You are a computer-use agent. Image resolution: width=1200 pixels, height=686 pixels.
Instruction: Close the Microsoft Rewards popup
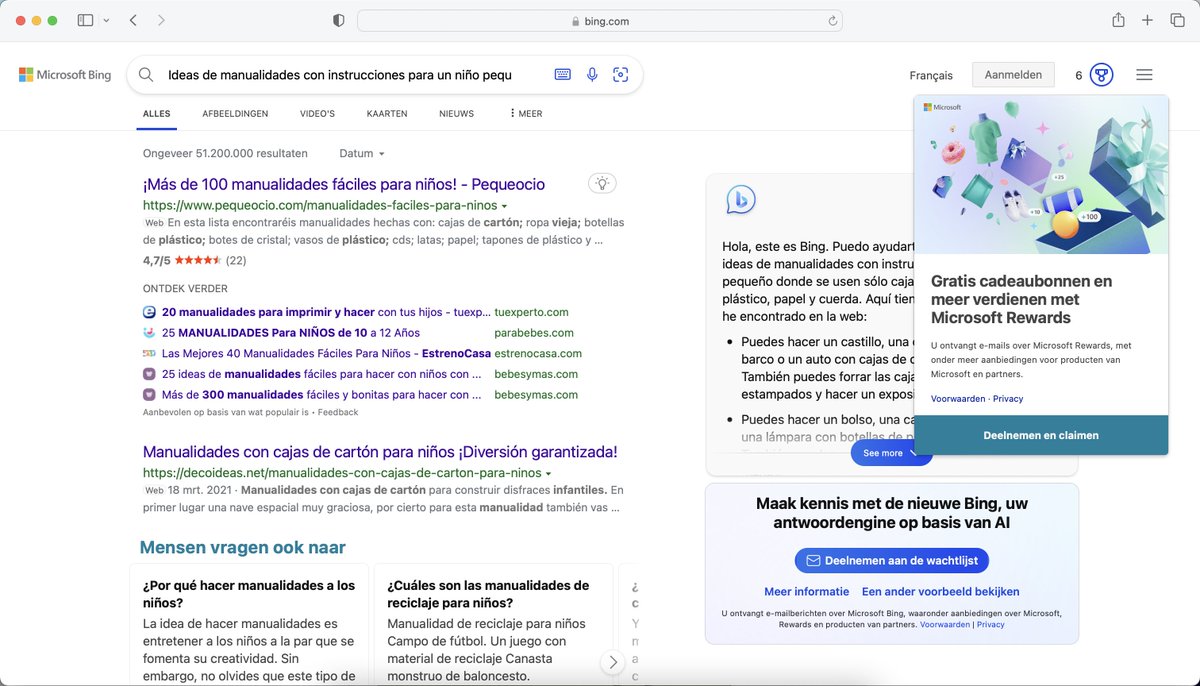click(1146, 124)
